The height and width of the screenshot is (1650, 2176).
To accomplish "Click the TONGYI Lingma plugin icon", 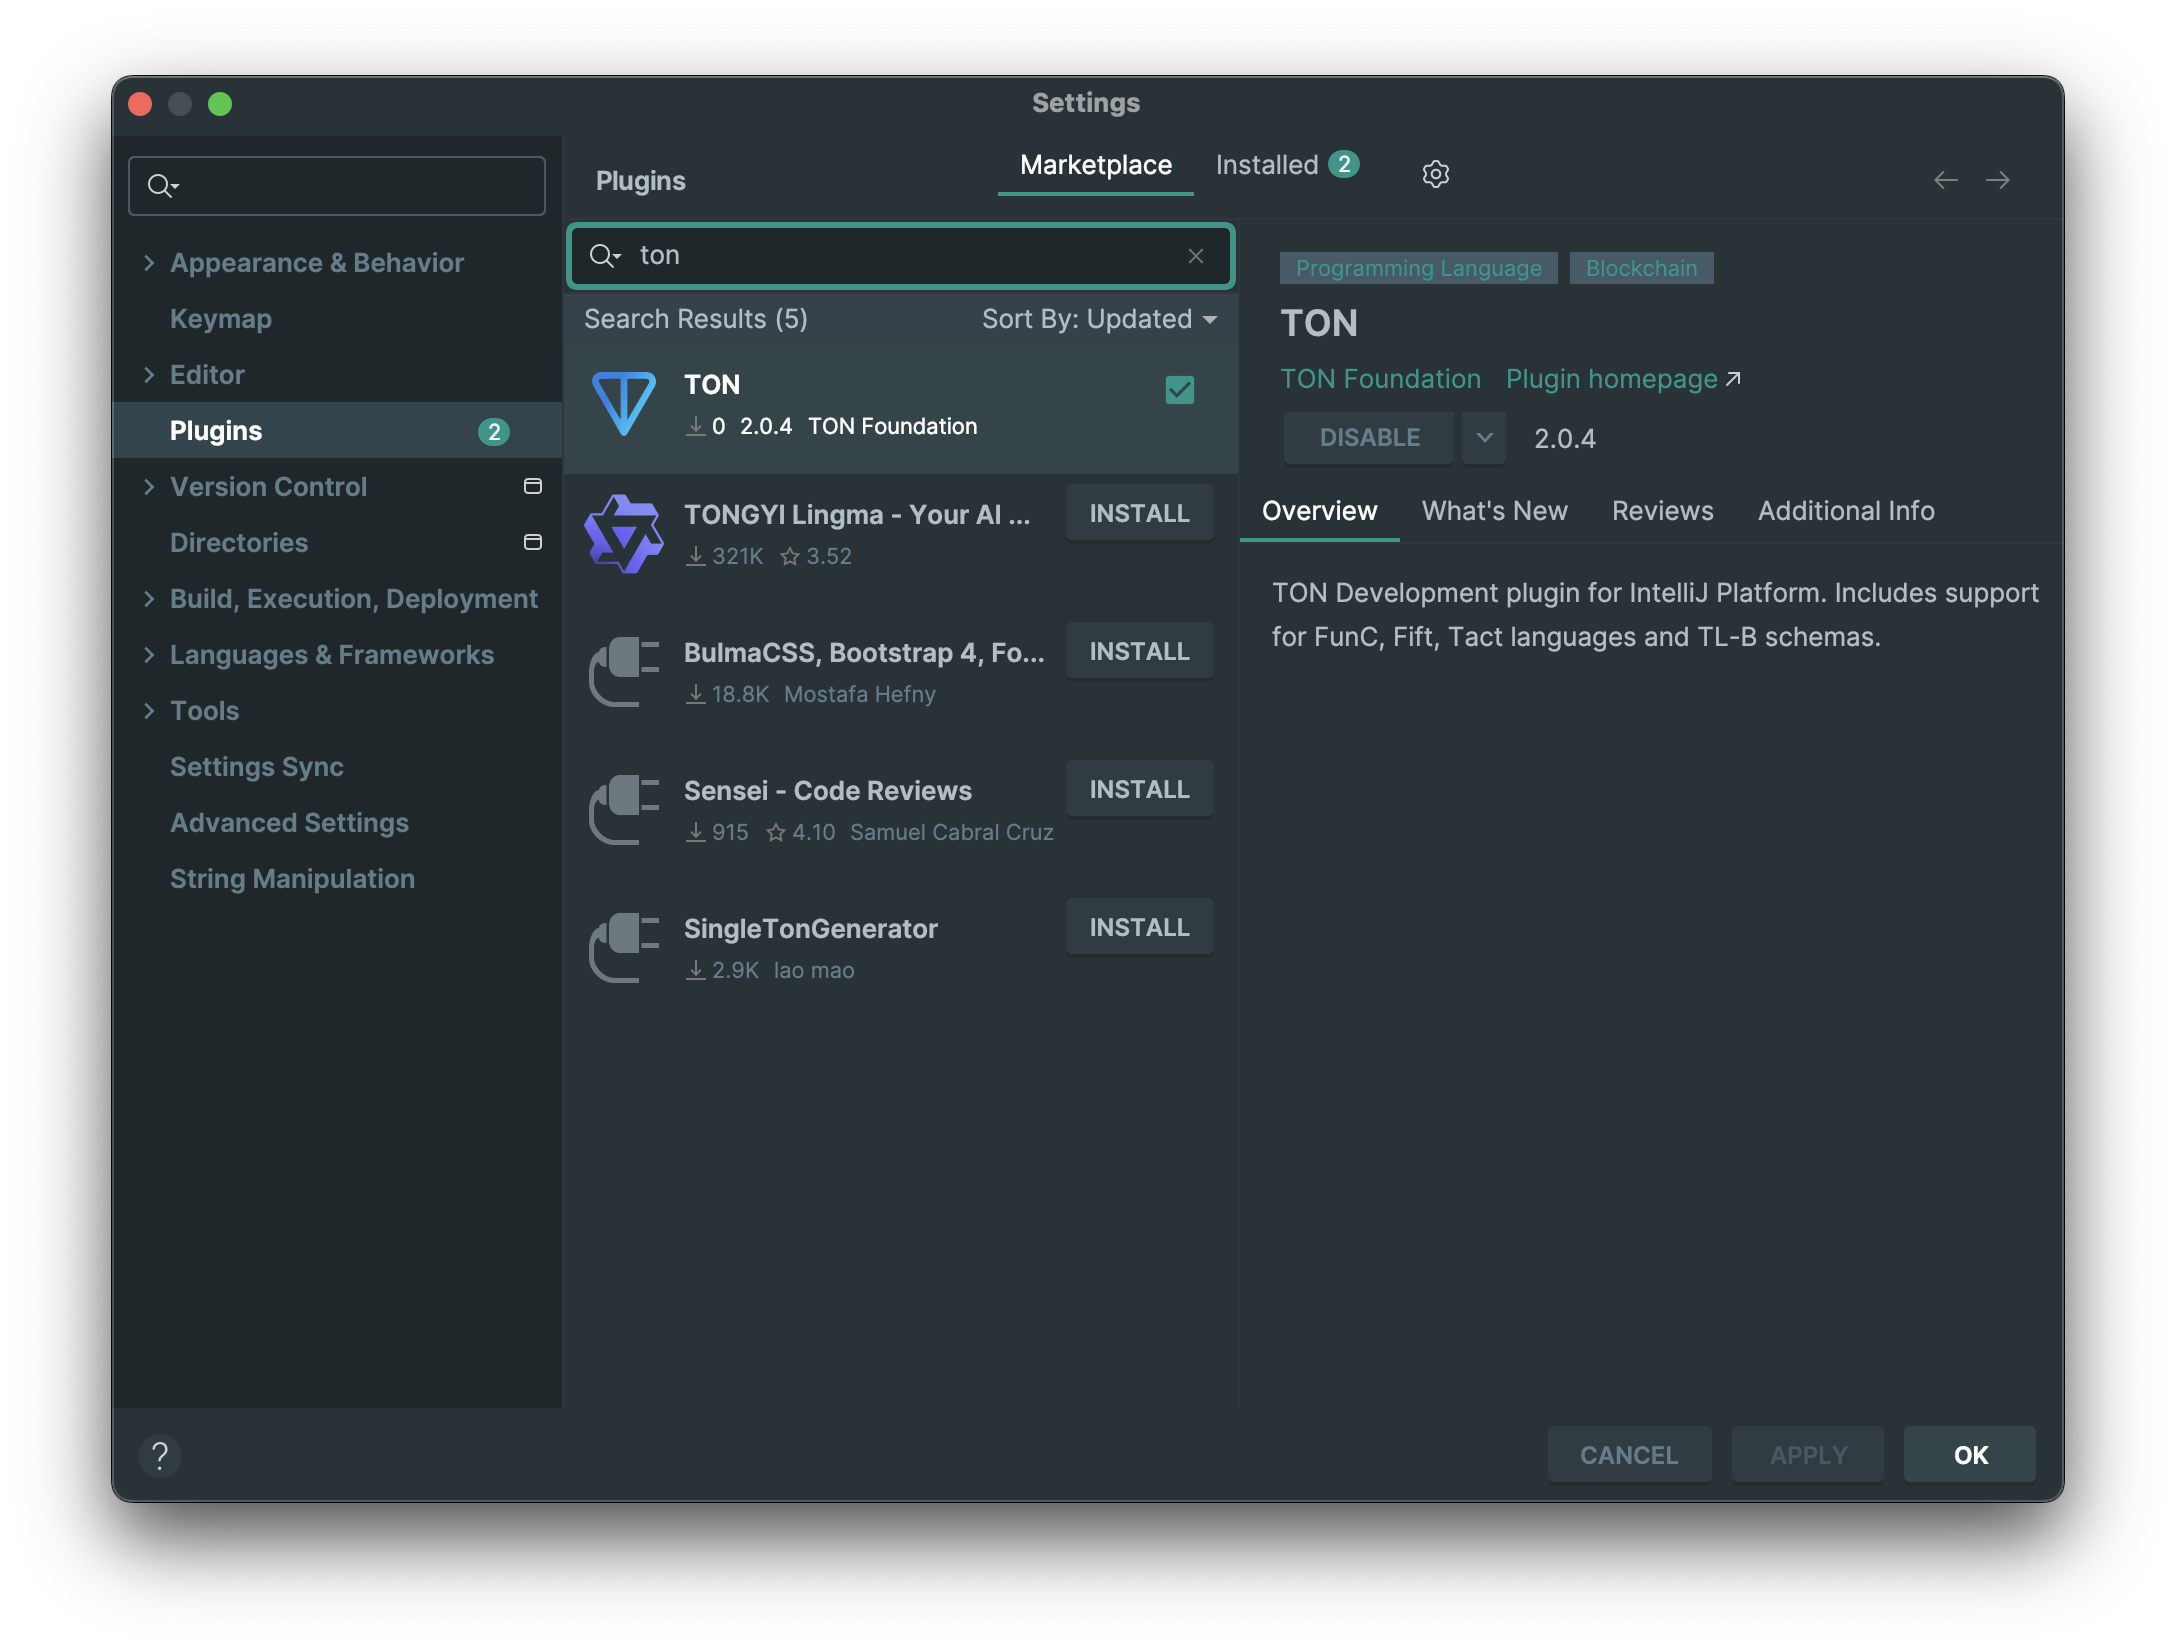I will [625, 532].
